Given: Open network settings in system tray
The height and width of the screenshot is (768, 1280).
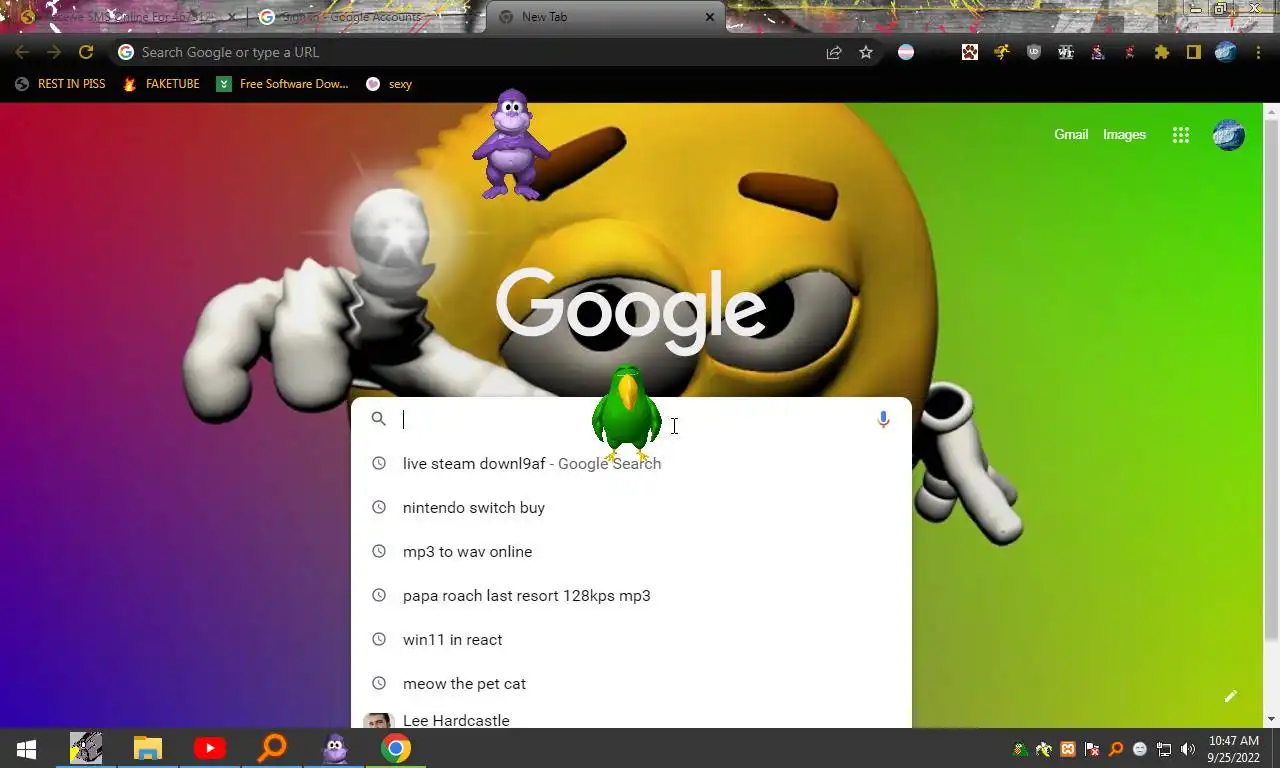Looking at the screenshot, I should click(1164, 749).
